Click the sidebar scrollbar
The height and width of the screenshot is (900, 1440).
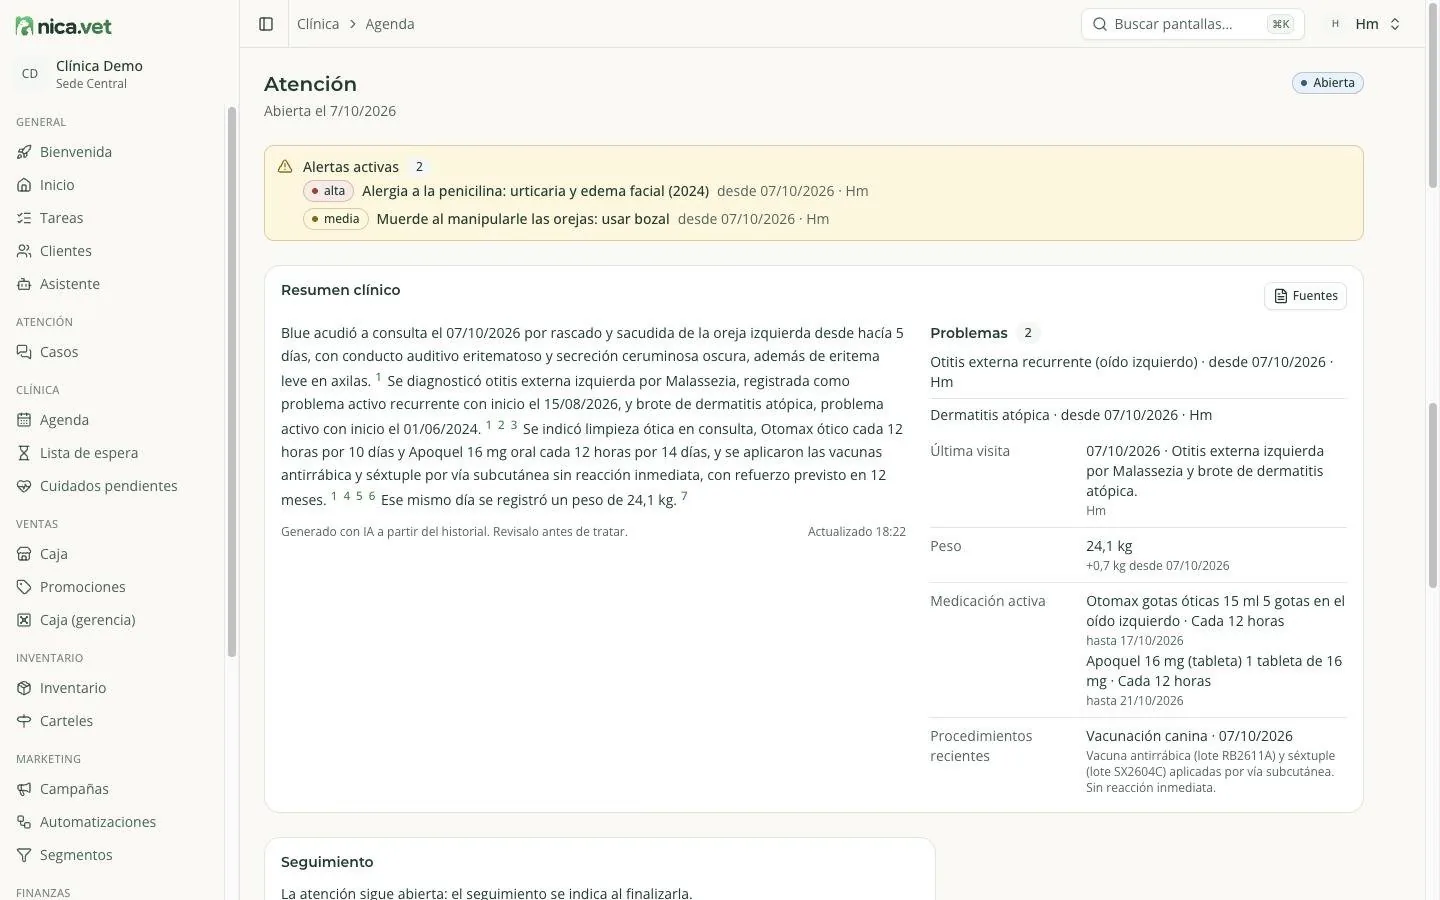(232, 380)
